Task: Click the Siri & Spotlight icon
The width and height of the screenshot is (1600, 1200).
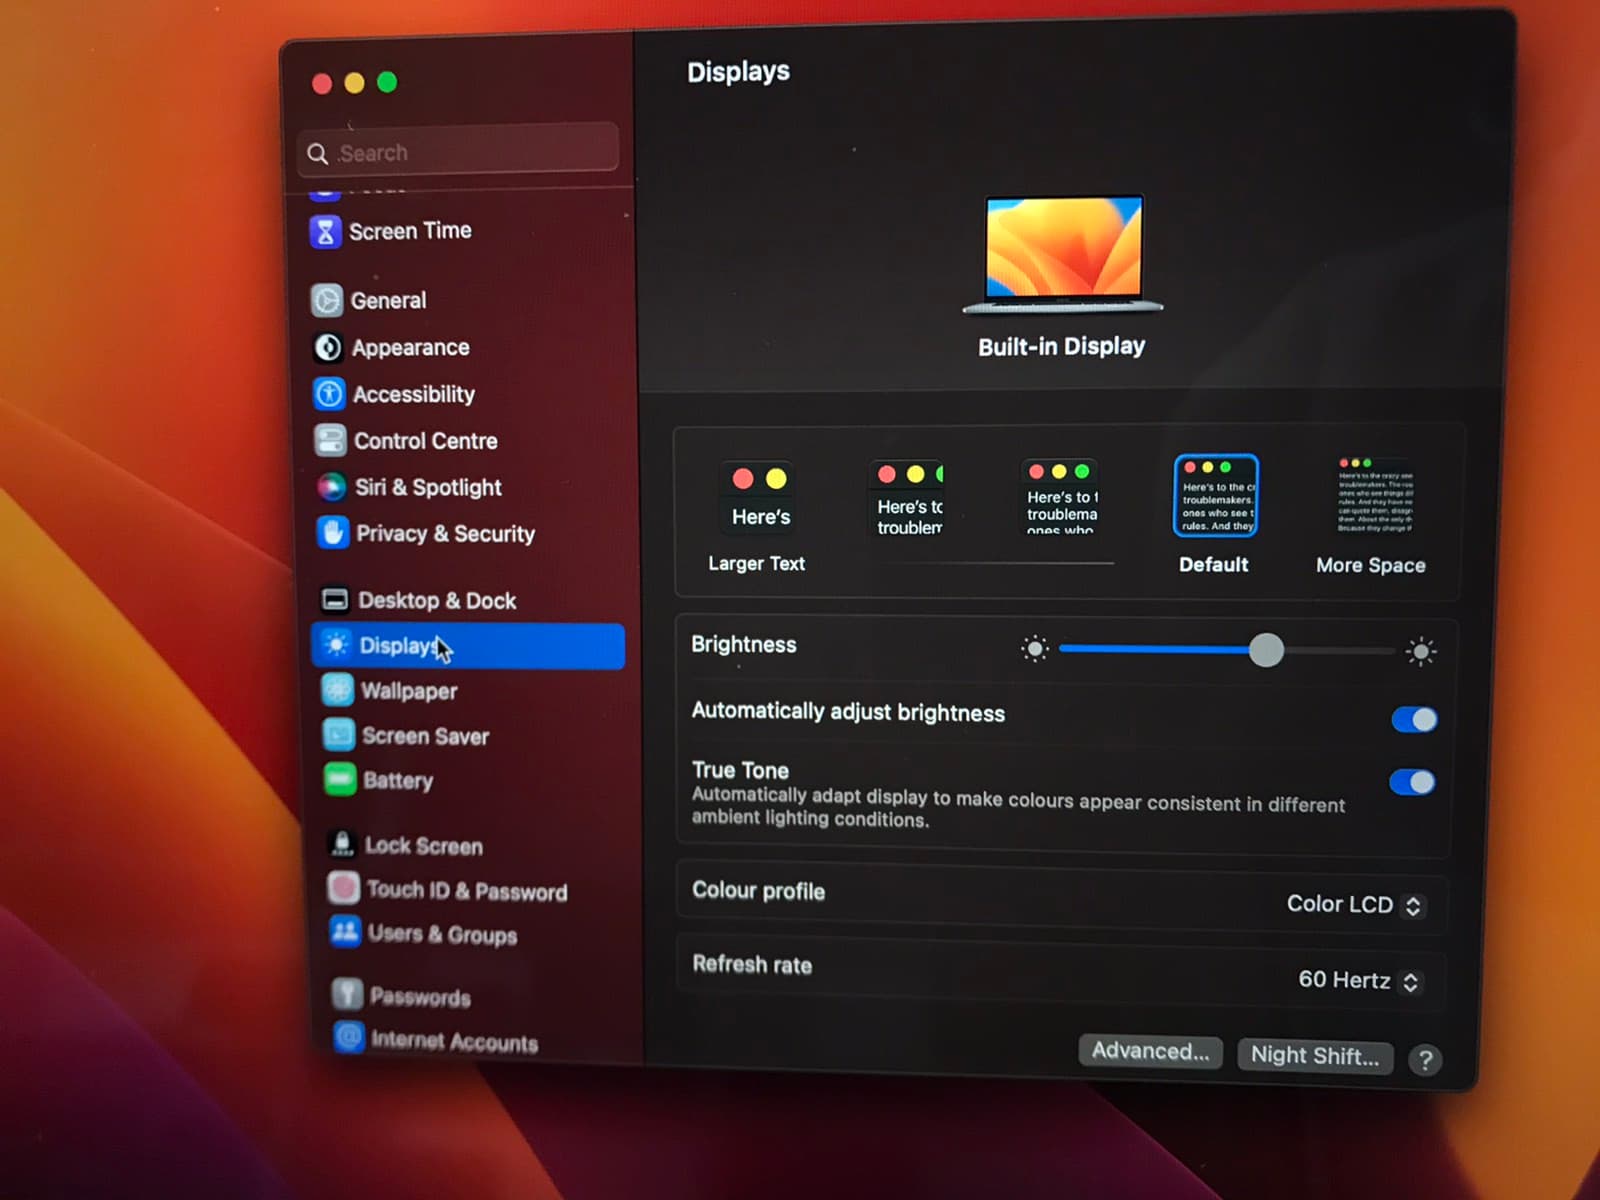Action: click(331, 487)
